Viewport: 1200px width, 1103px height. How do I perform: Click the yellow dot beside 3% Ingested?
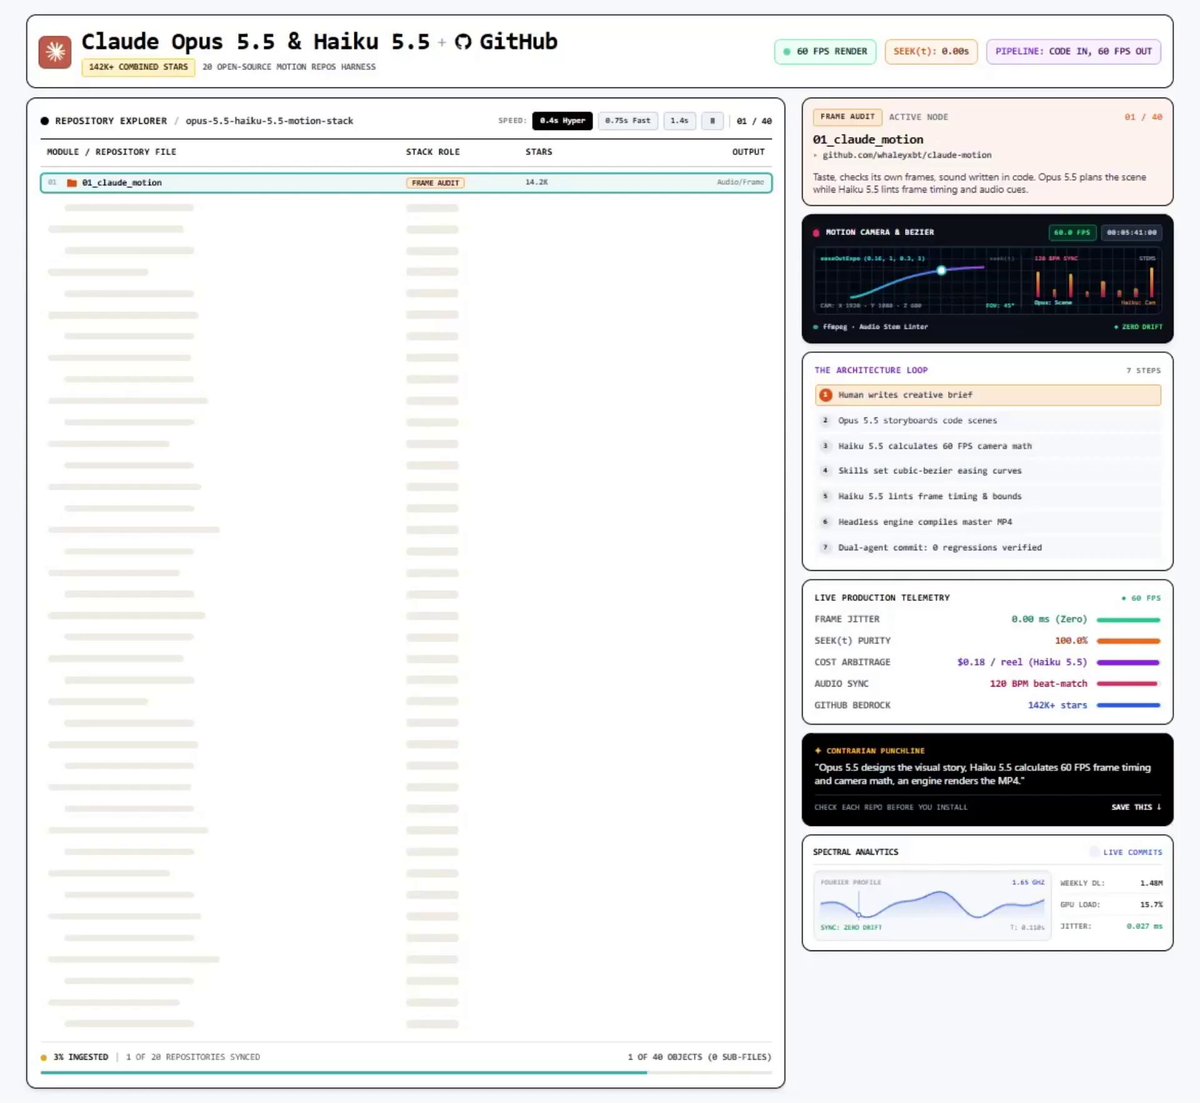(x=44, y=1057)
